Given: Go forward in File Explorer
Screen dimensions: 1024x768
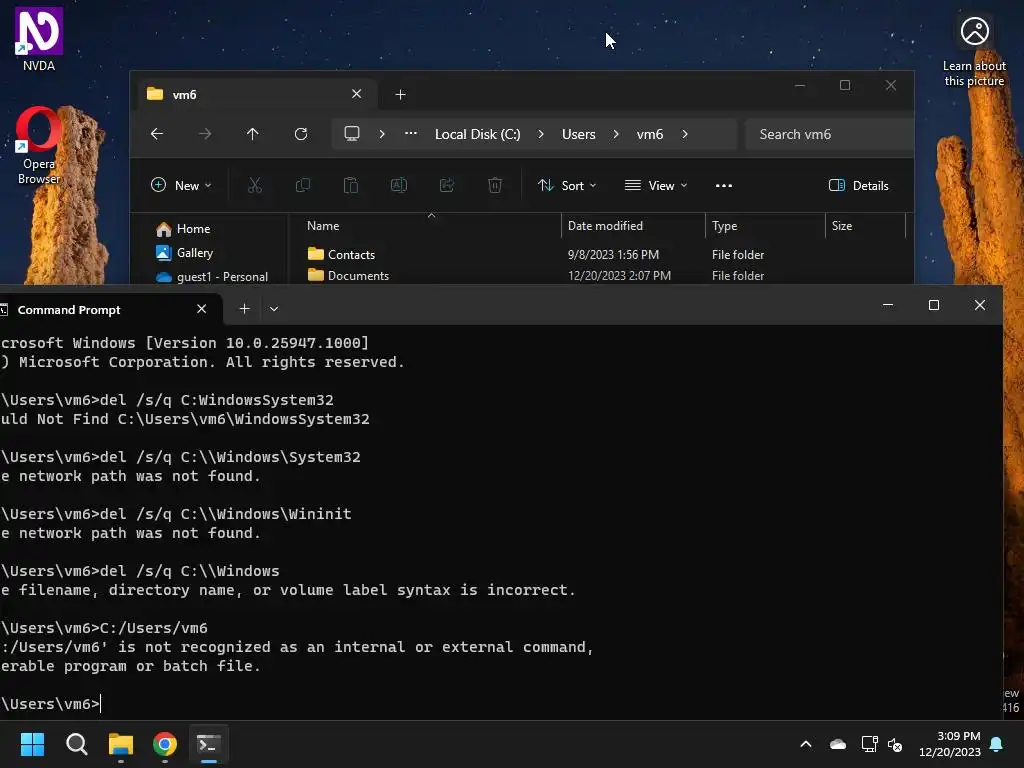Looking at the screenshot, I should pos(205,134).
